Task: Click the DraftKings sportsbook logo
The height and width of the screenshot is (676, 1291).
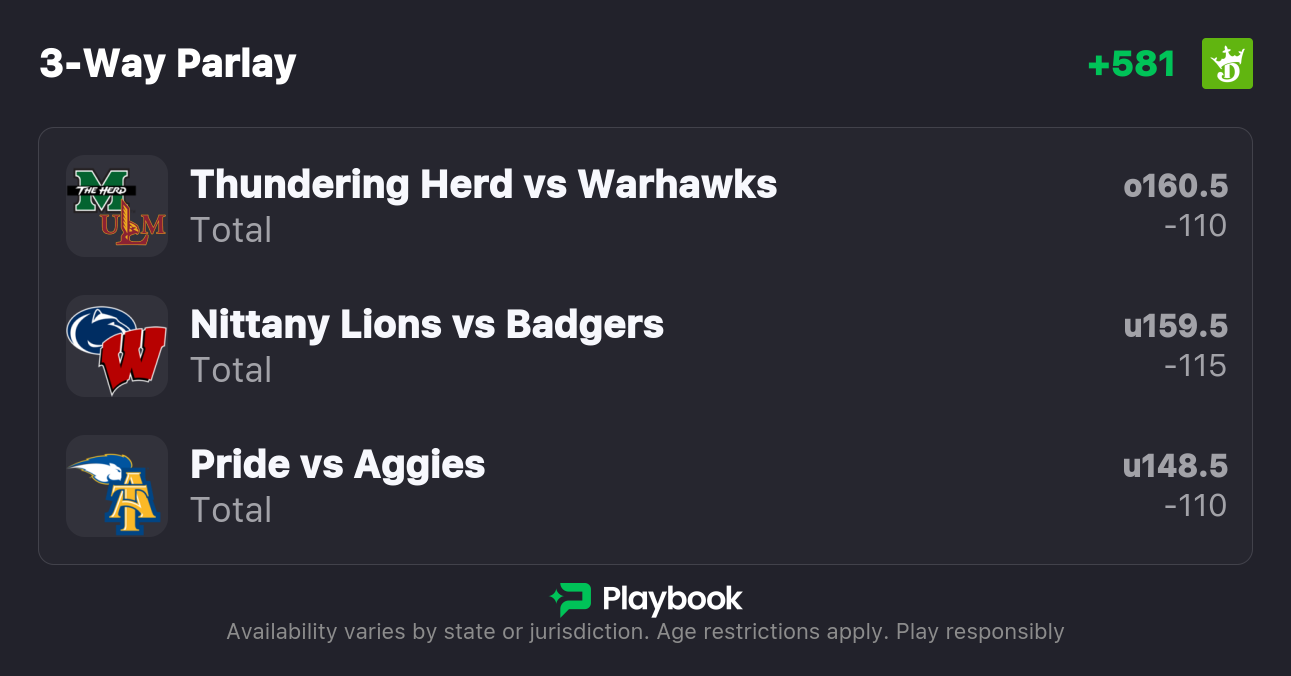Action: click(1226, 64)
